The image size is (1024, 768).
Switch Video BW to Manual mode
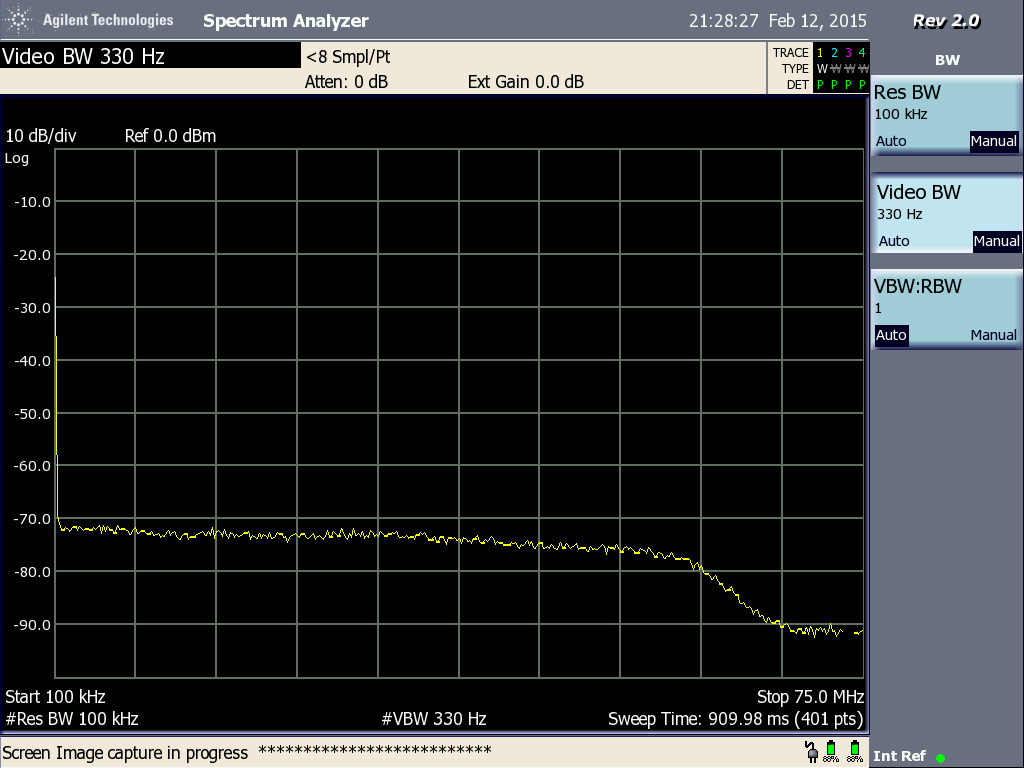[x=996, y=241]
